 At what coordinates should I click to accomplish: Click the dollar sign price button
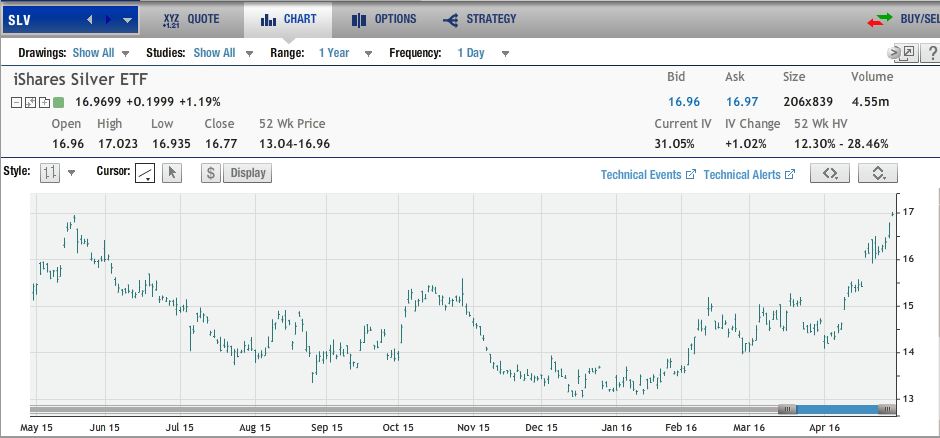pos(210,173)
